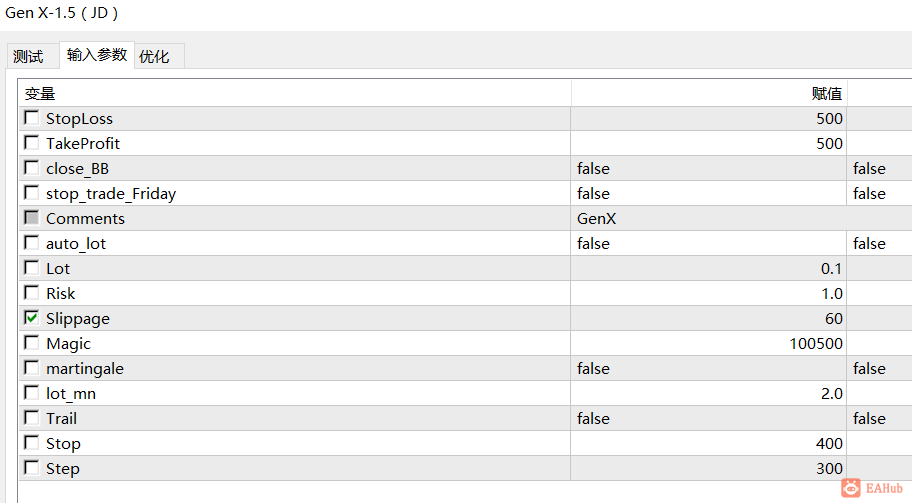Check the Trail parameter checkbox
Screen dimensions: 912x503
point(32,418)
